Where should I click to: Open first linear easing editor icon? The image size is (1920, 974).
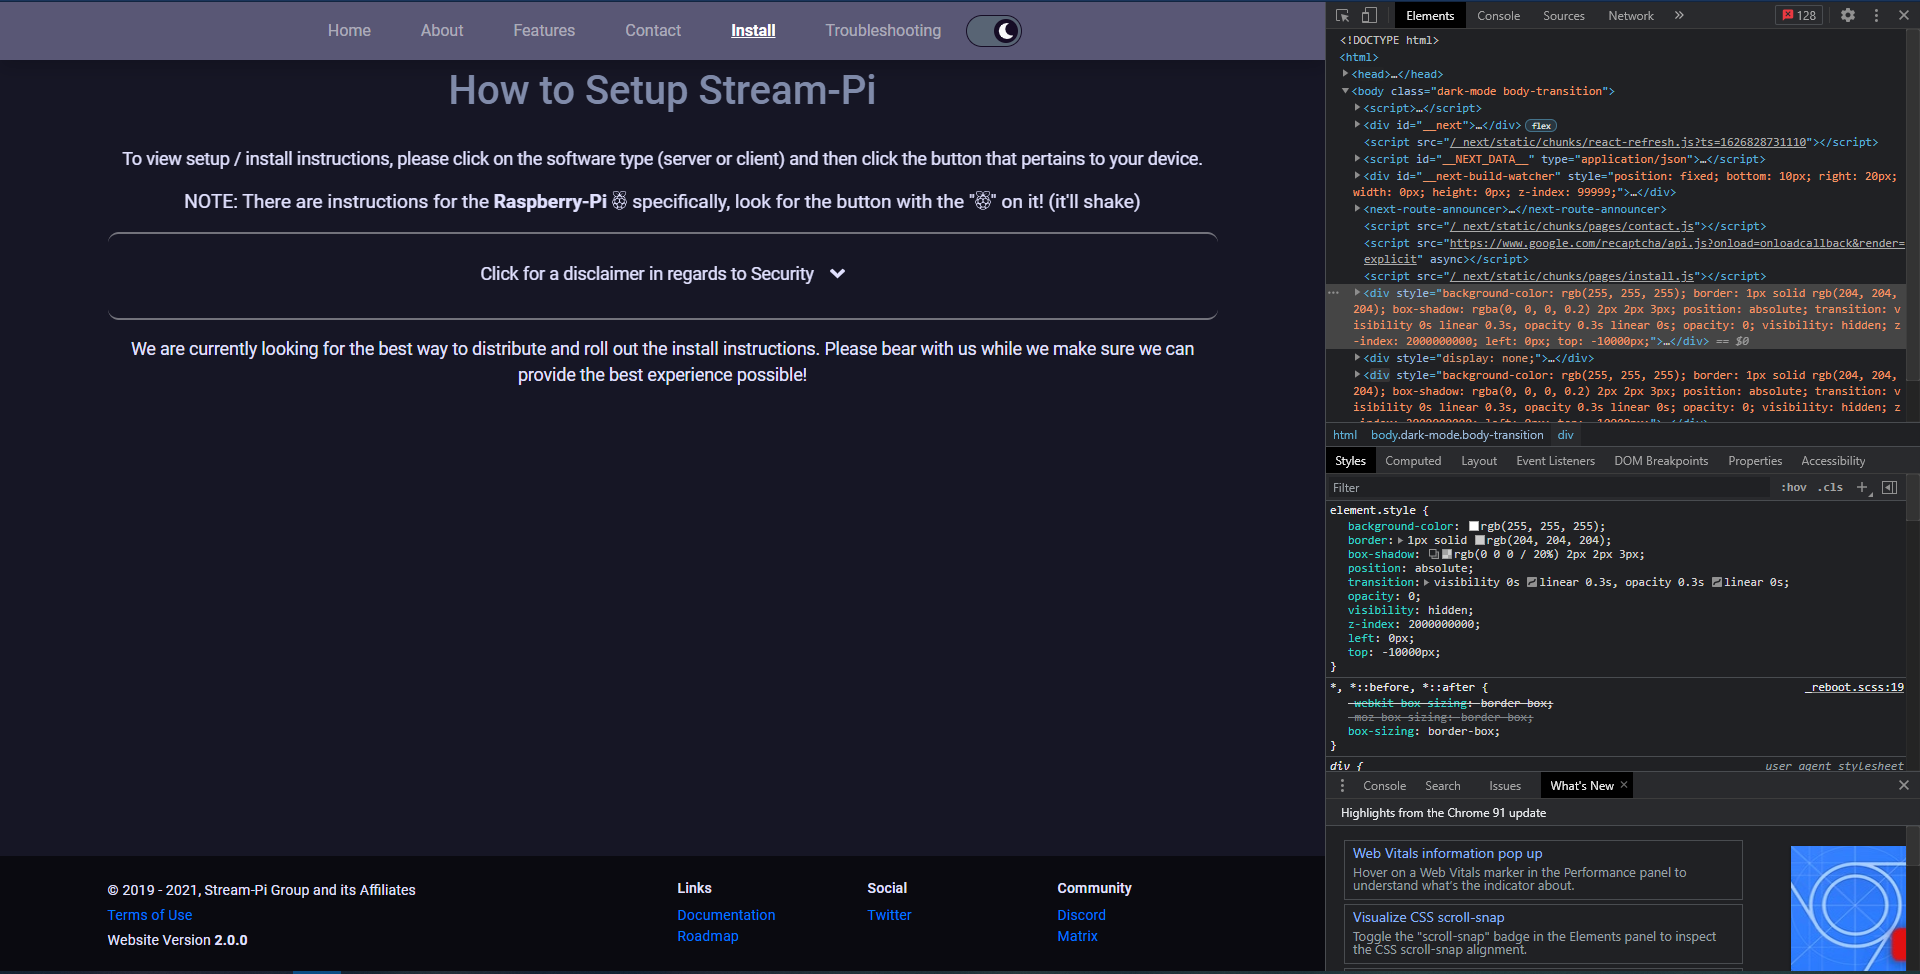1532,582
